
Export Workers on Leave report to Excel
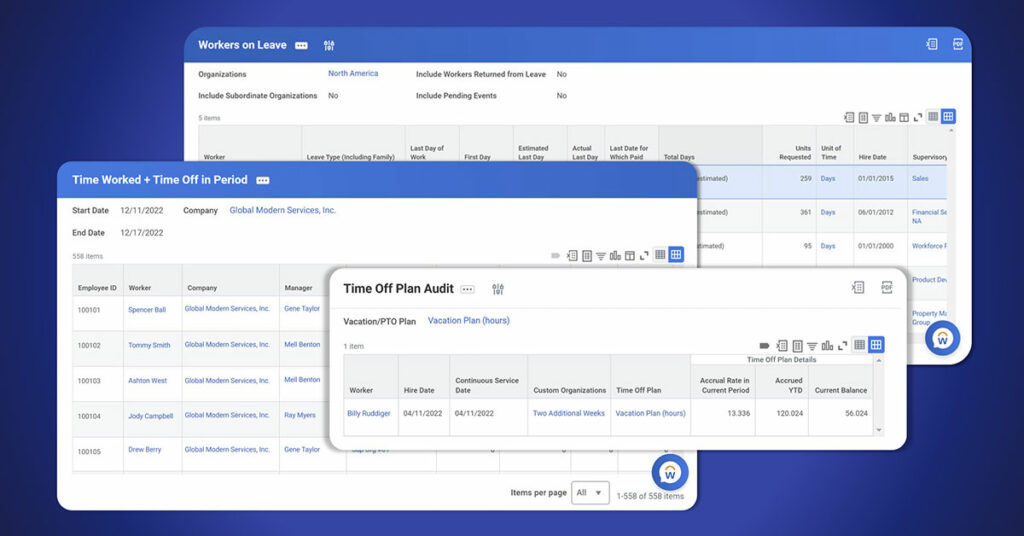click(x=931, y=44)
